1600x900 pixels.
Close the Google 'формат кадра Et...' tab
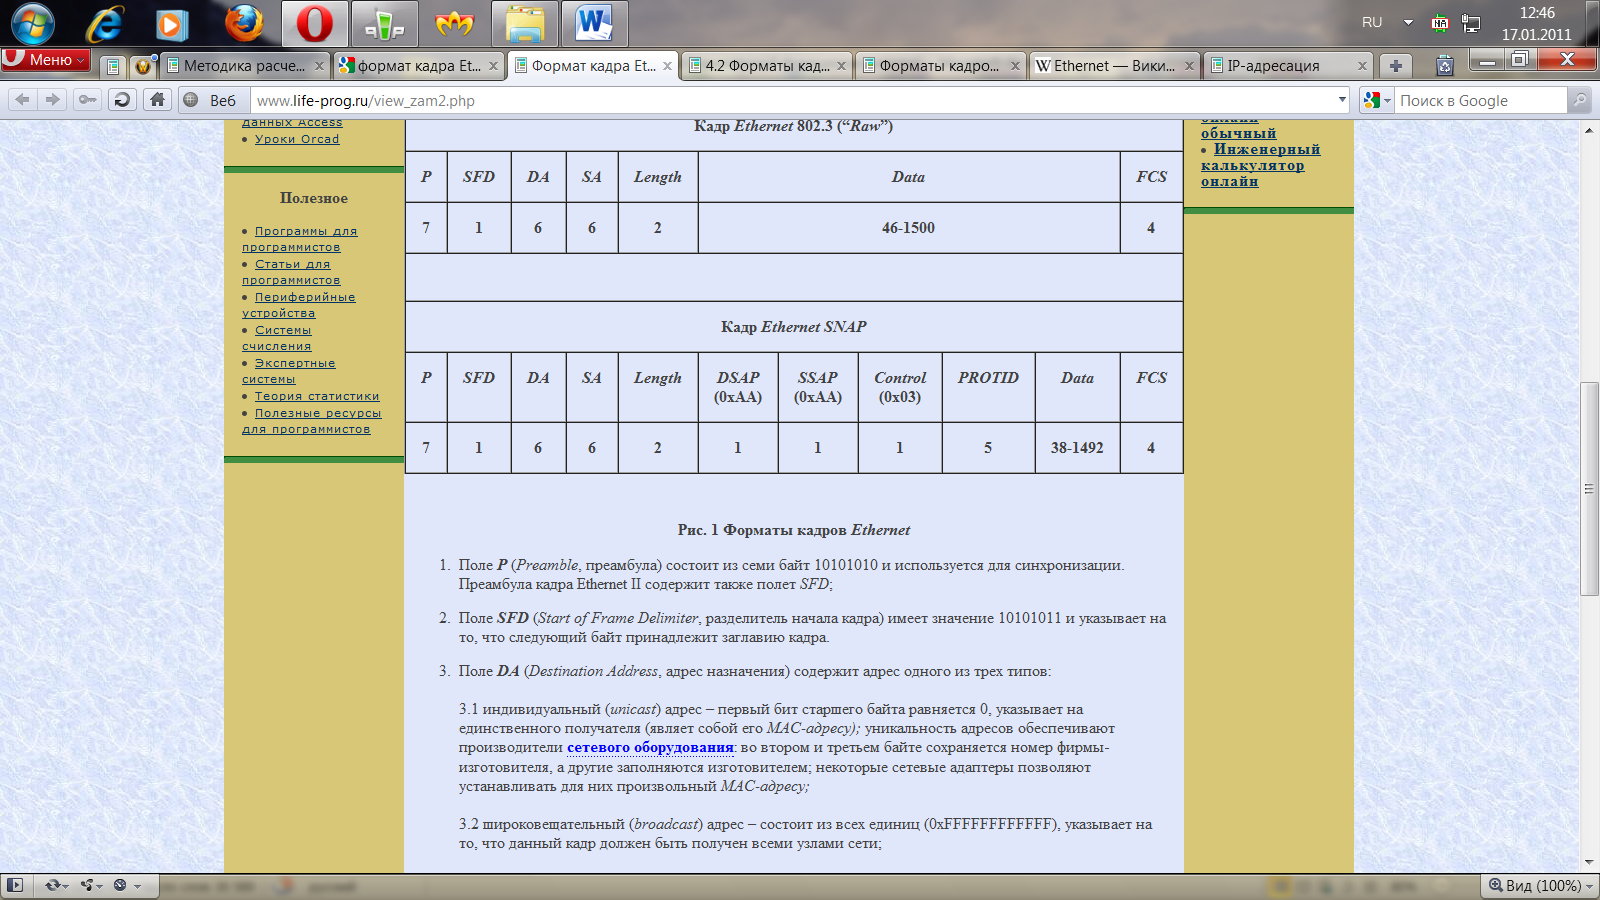[x=493, y=66]
